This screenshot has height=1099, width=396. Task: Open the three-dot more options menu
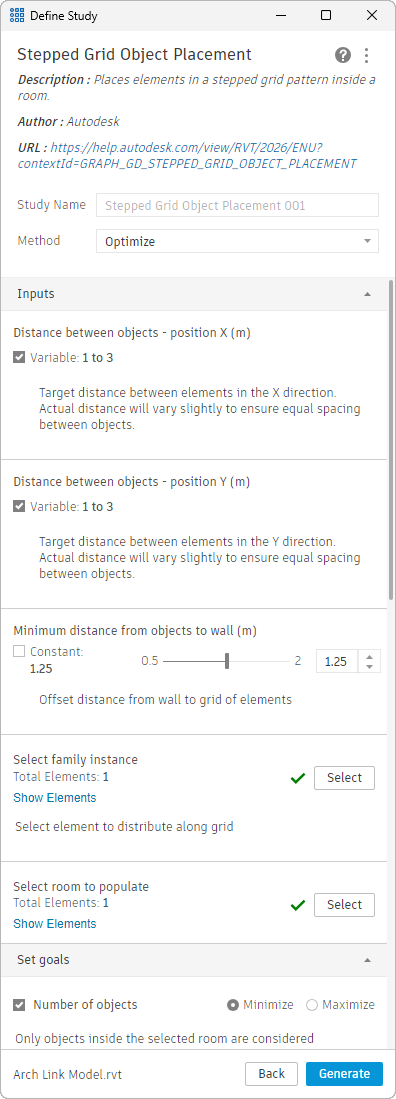point(367,55)
